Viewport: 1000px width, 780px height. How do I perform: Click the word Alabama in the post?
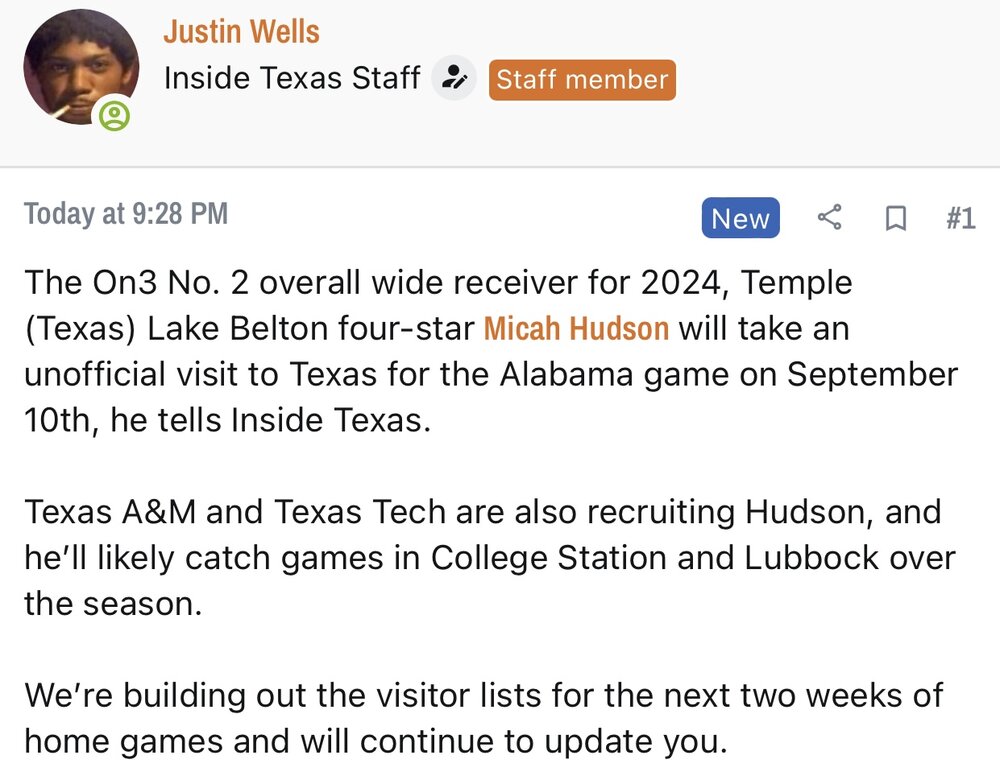586,374
